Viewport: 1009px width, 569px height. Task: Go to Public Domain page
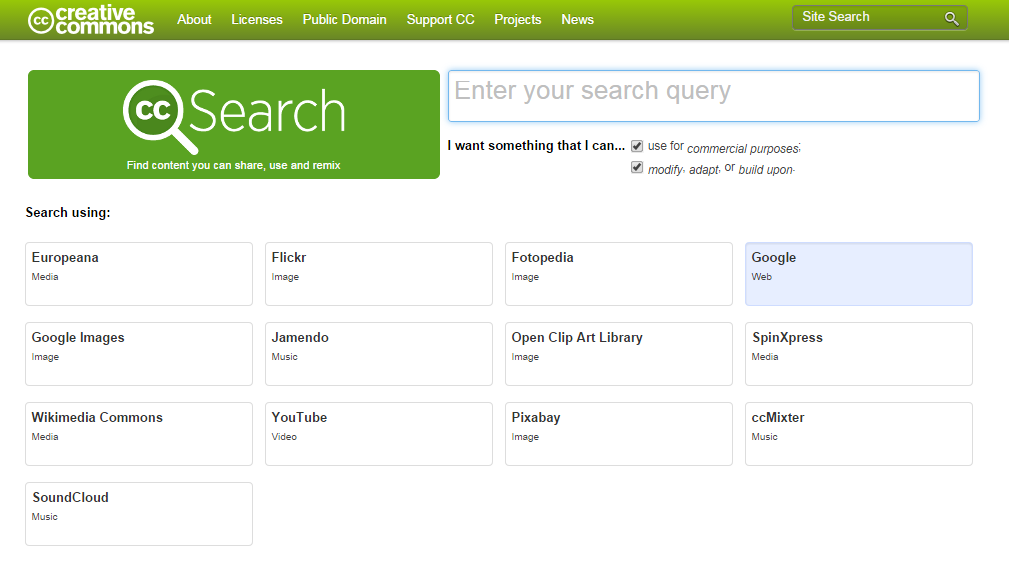[344, 19]
